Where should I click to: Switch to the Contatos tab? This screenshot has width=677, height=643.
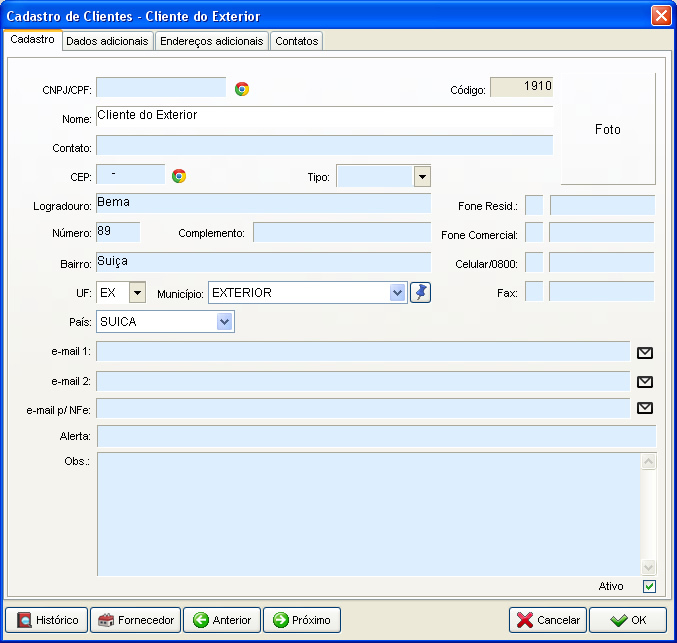coord(296,41)
